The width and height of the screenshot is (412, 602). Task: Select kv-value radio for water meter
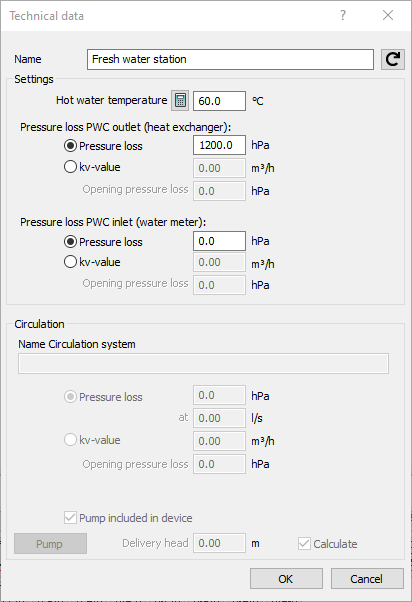click(70, 262)
